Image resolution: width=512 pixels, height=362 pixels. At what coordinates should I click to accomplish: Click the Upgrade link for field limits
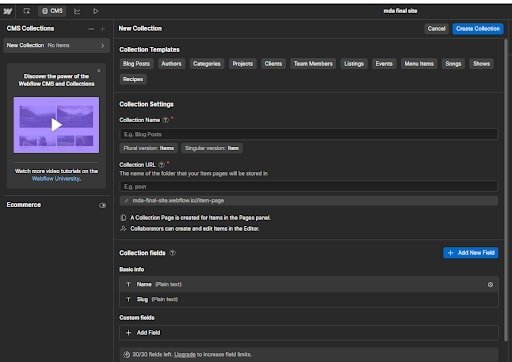tap(185, 355)
